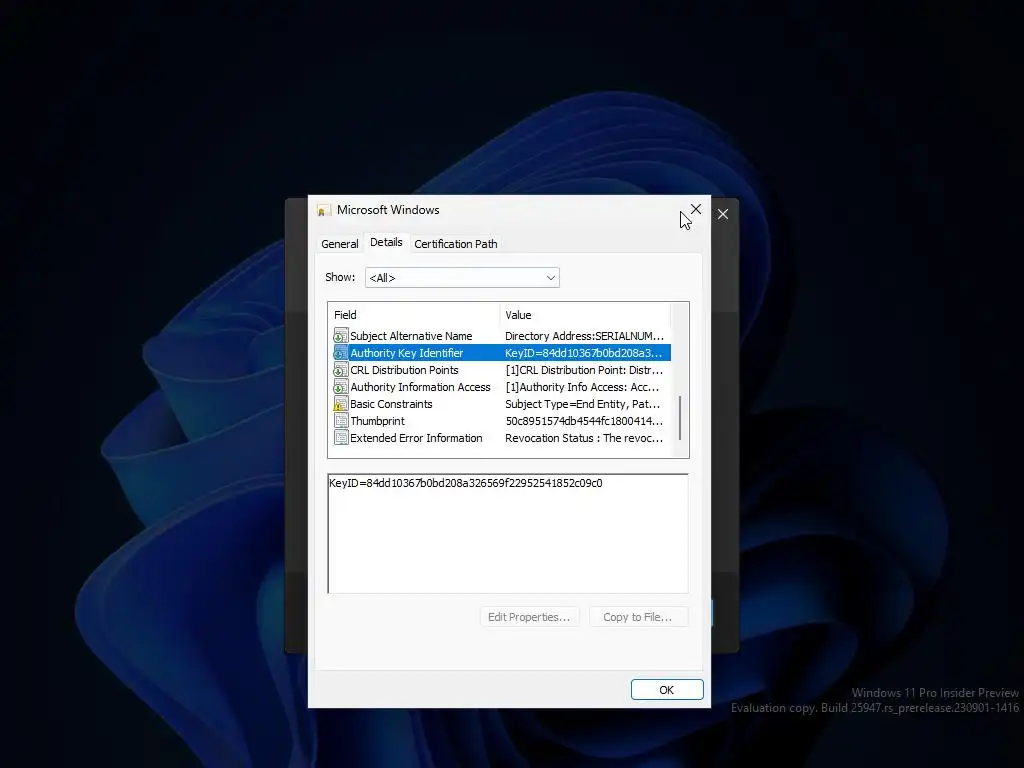Click the Edit Properties... button

point(529,617)
